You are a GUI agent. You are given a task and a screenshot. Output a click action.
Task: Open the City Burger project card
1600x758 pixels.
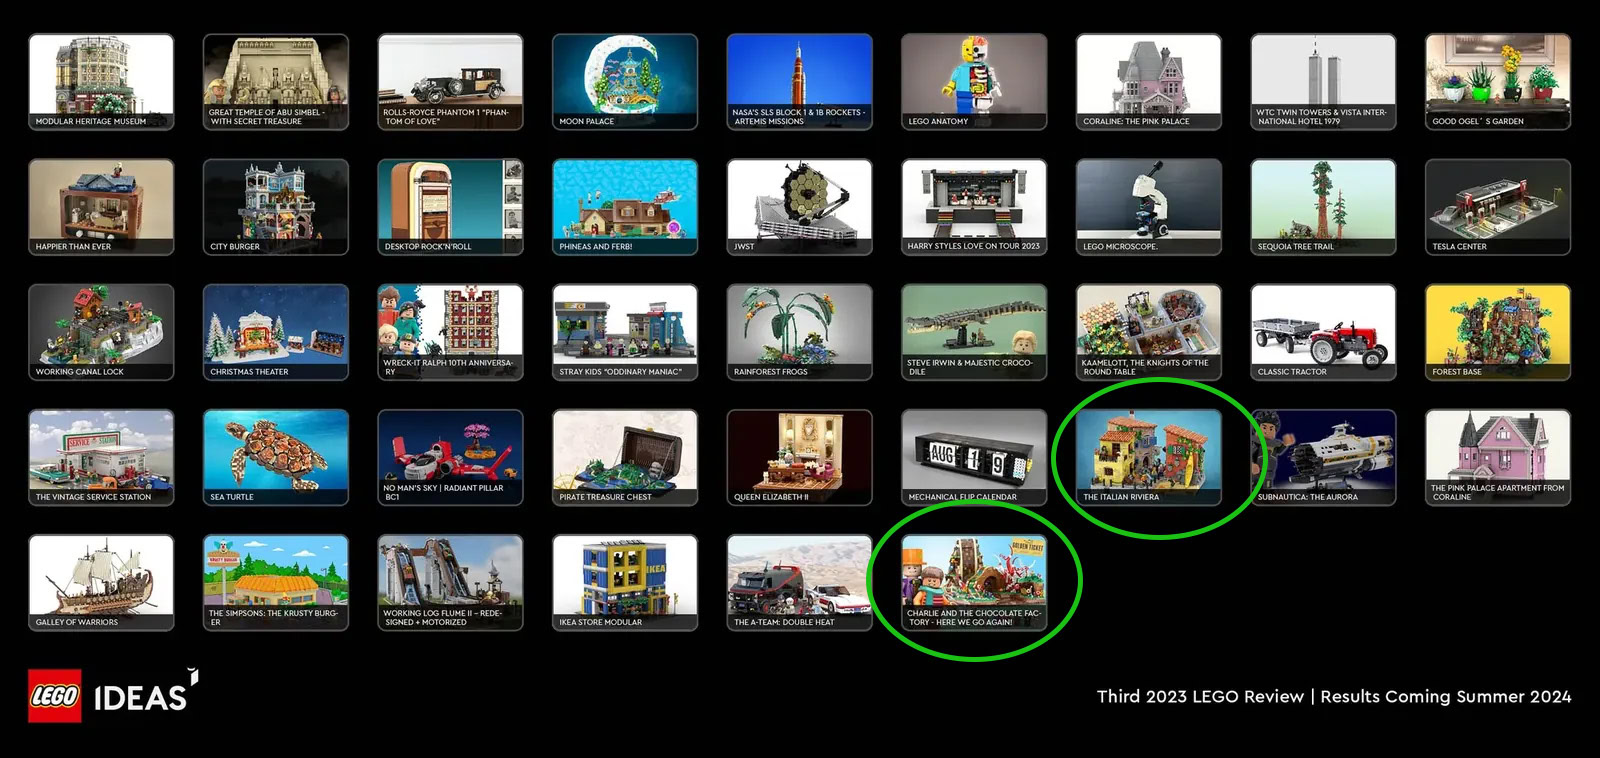(x=276, y=206)
